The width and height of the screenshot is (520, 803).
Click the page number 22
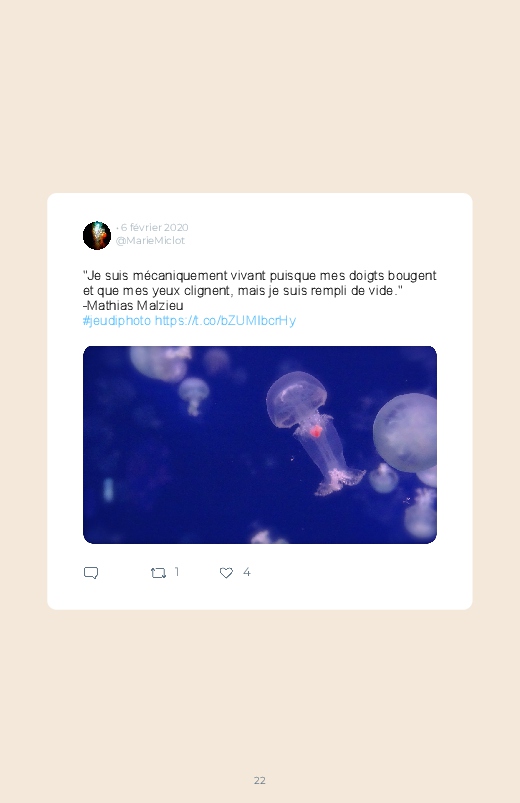260,780
